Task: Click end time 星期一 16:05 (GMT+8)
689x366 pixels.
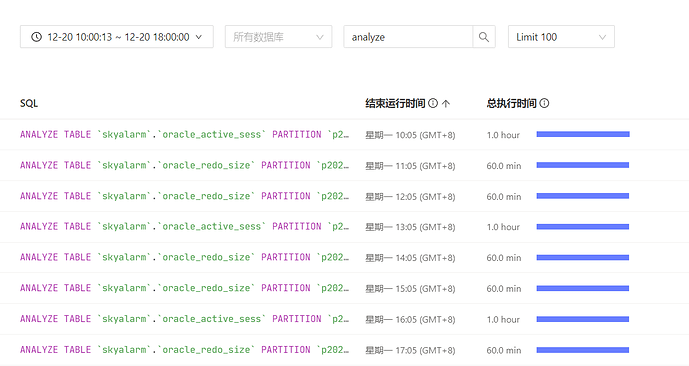Action: [x=410, y=319]
